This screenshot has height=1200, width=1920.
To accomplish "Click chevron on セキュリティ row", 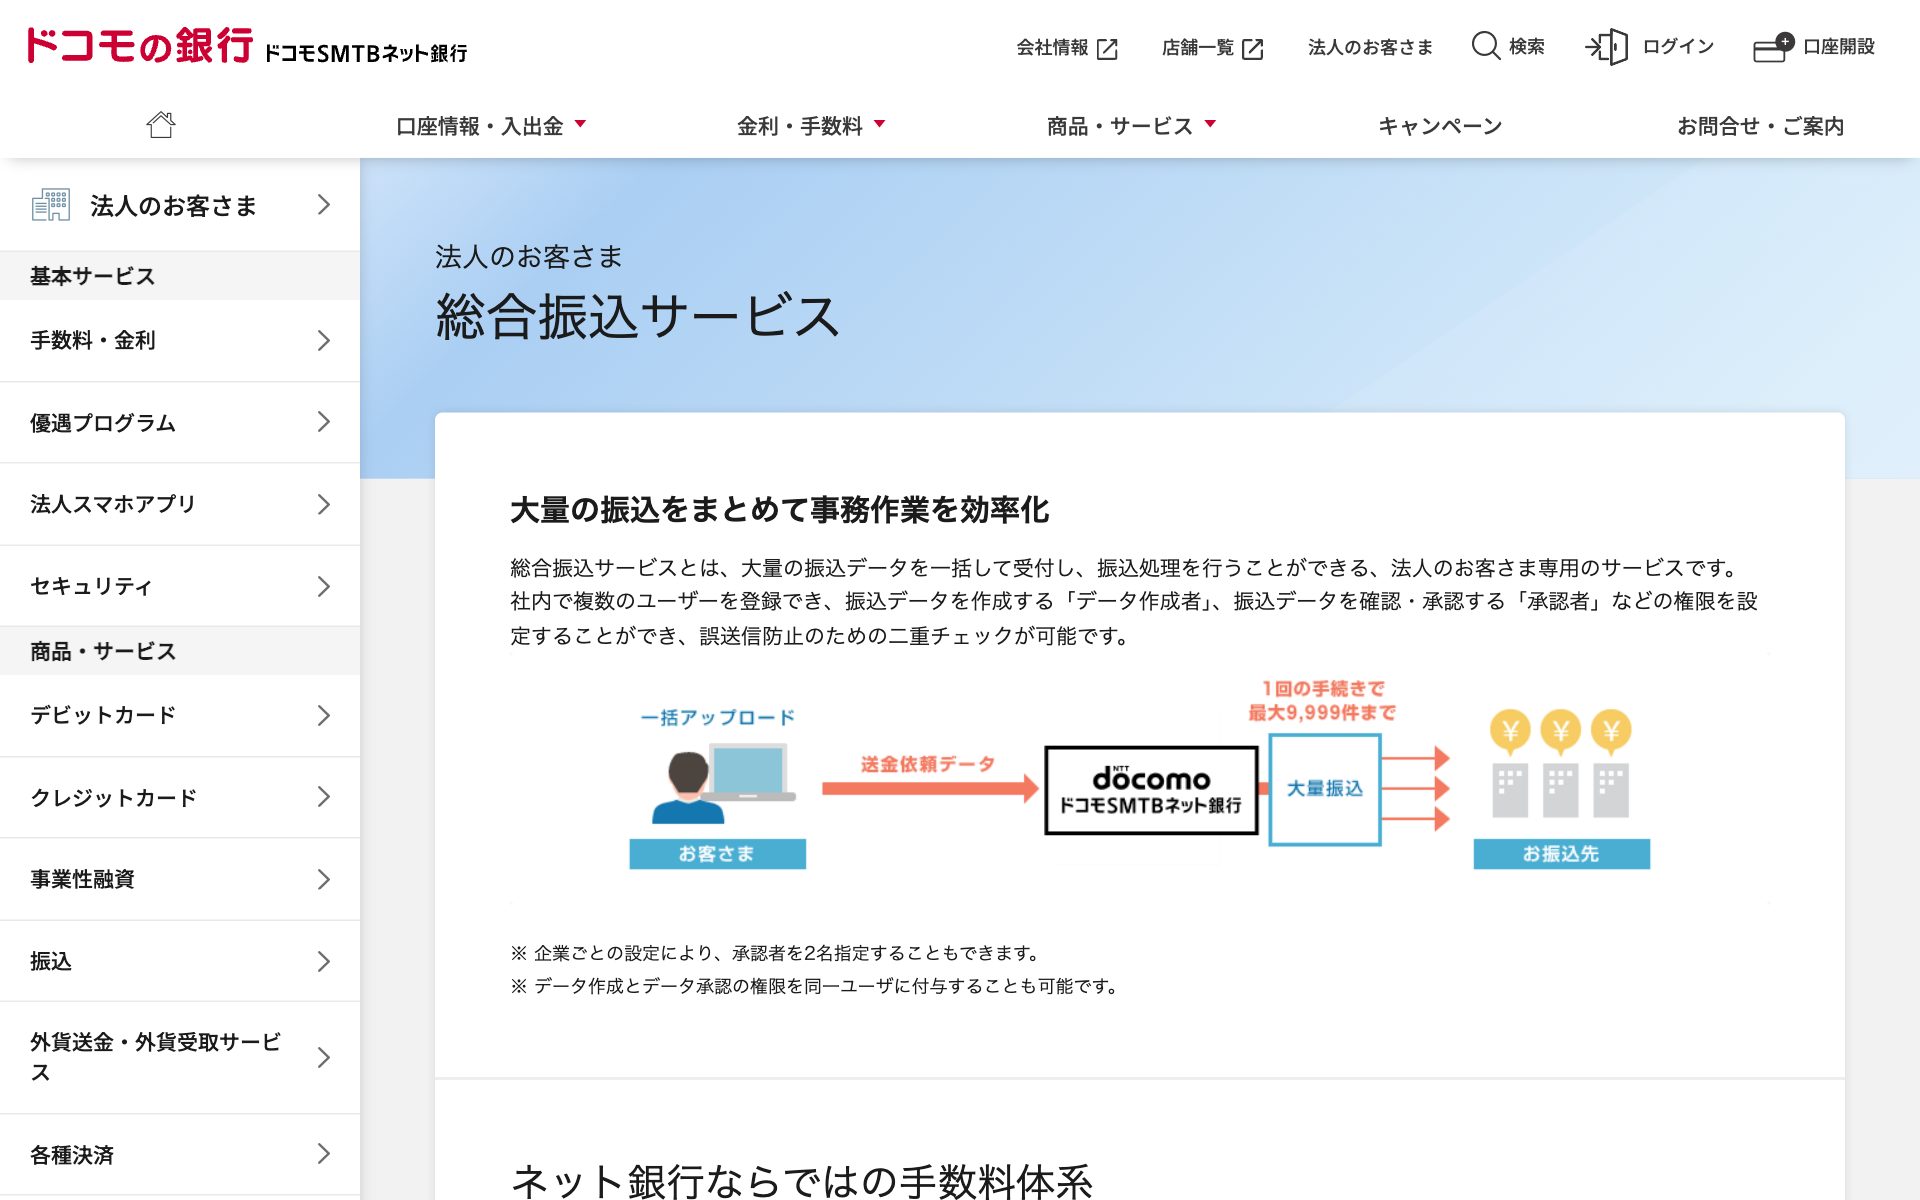I will pyautogui.click(x=324, y=586).
